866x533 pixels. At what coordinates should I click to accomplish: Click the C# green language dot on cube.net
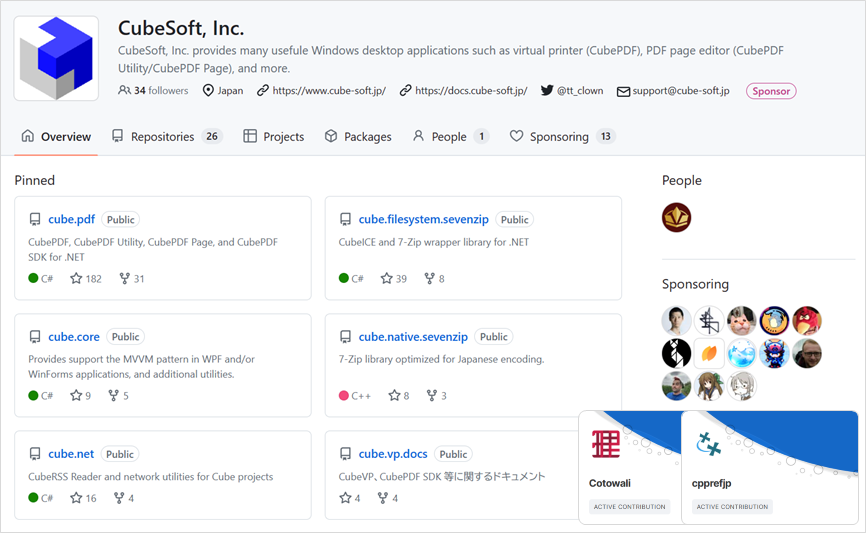(x=33, y=497)
